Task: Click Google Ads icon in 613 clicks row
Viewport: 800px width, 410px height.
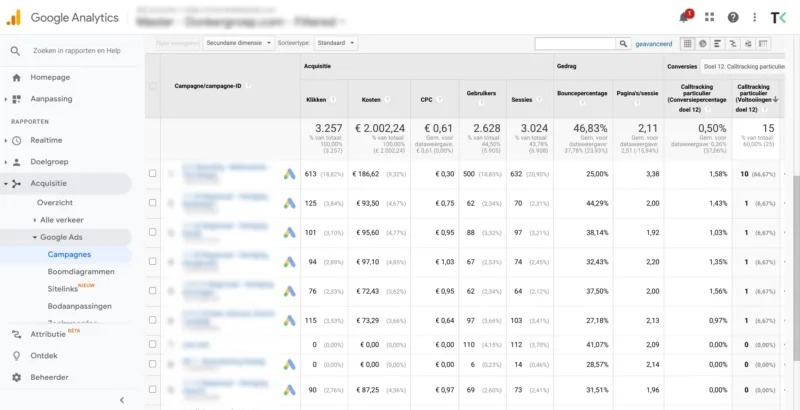Action: [x=290, y=174]
